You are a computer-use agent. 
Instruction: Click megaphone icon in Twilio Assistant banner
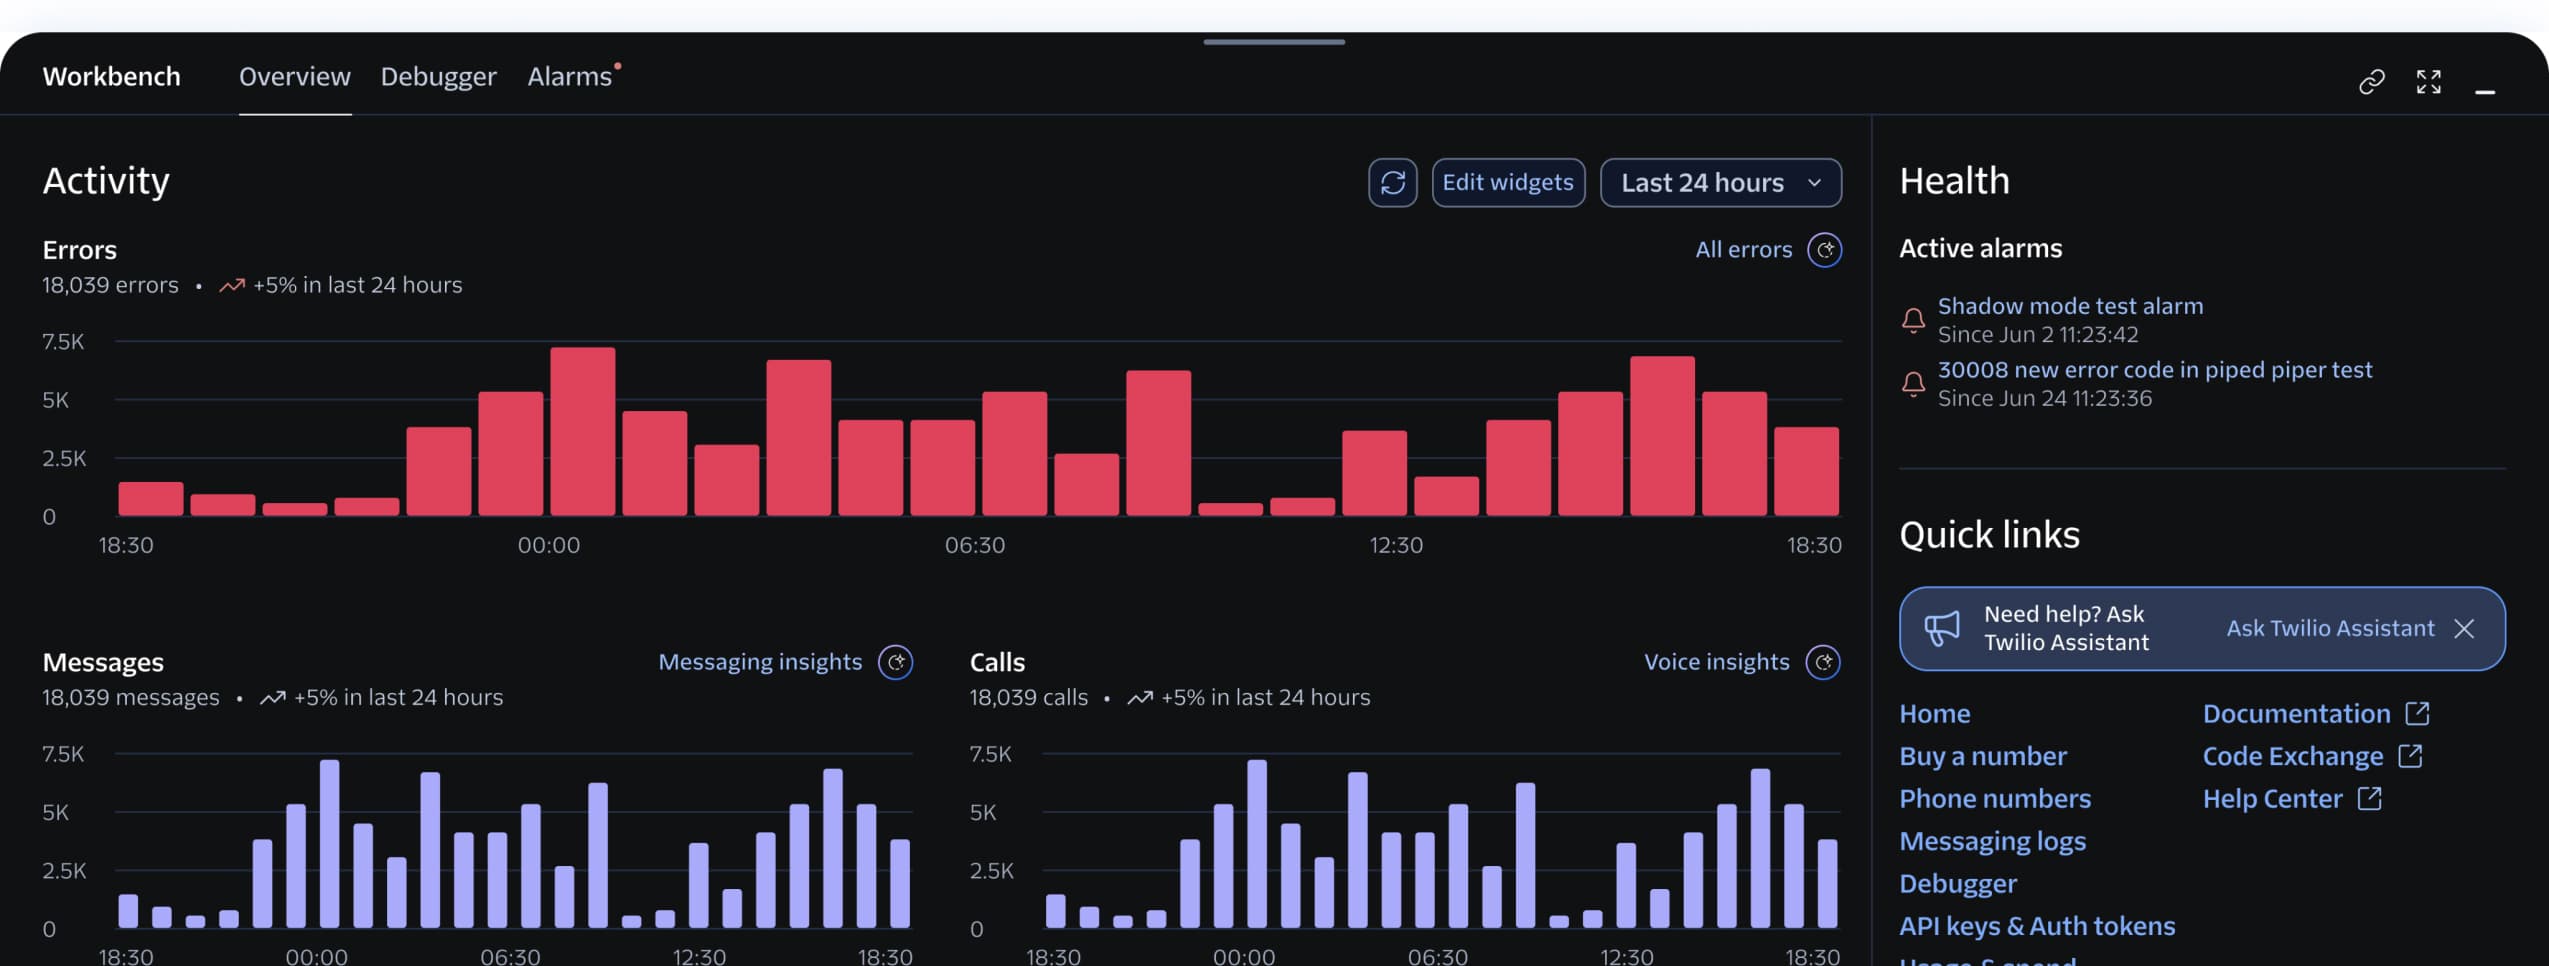[1942, 628]
